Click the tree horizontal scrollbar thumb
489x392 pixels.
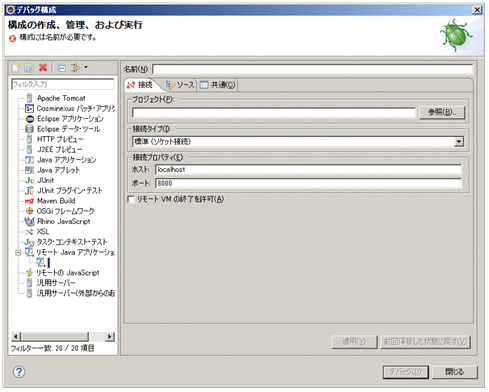click(x=55, y=336)
